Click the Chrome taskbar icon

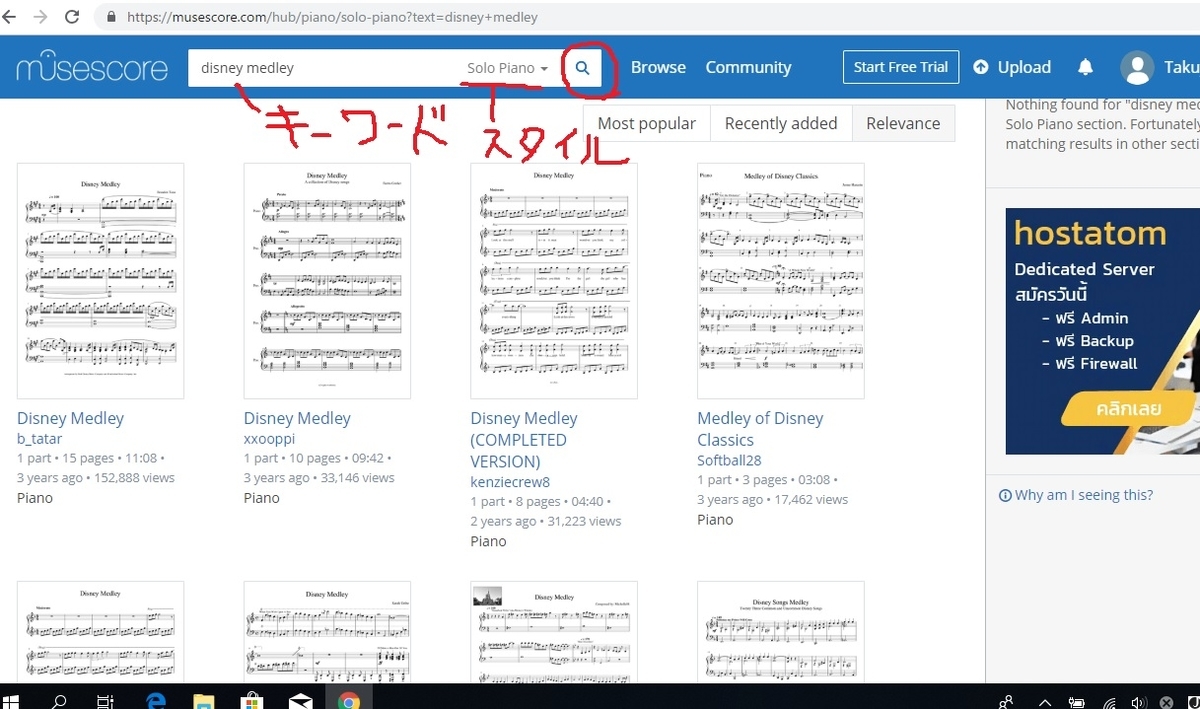[x=348, y=701]
